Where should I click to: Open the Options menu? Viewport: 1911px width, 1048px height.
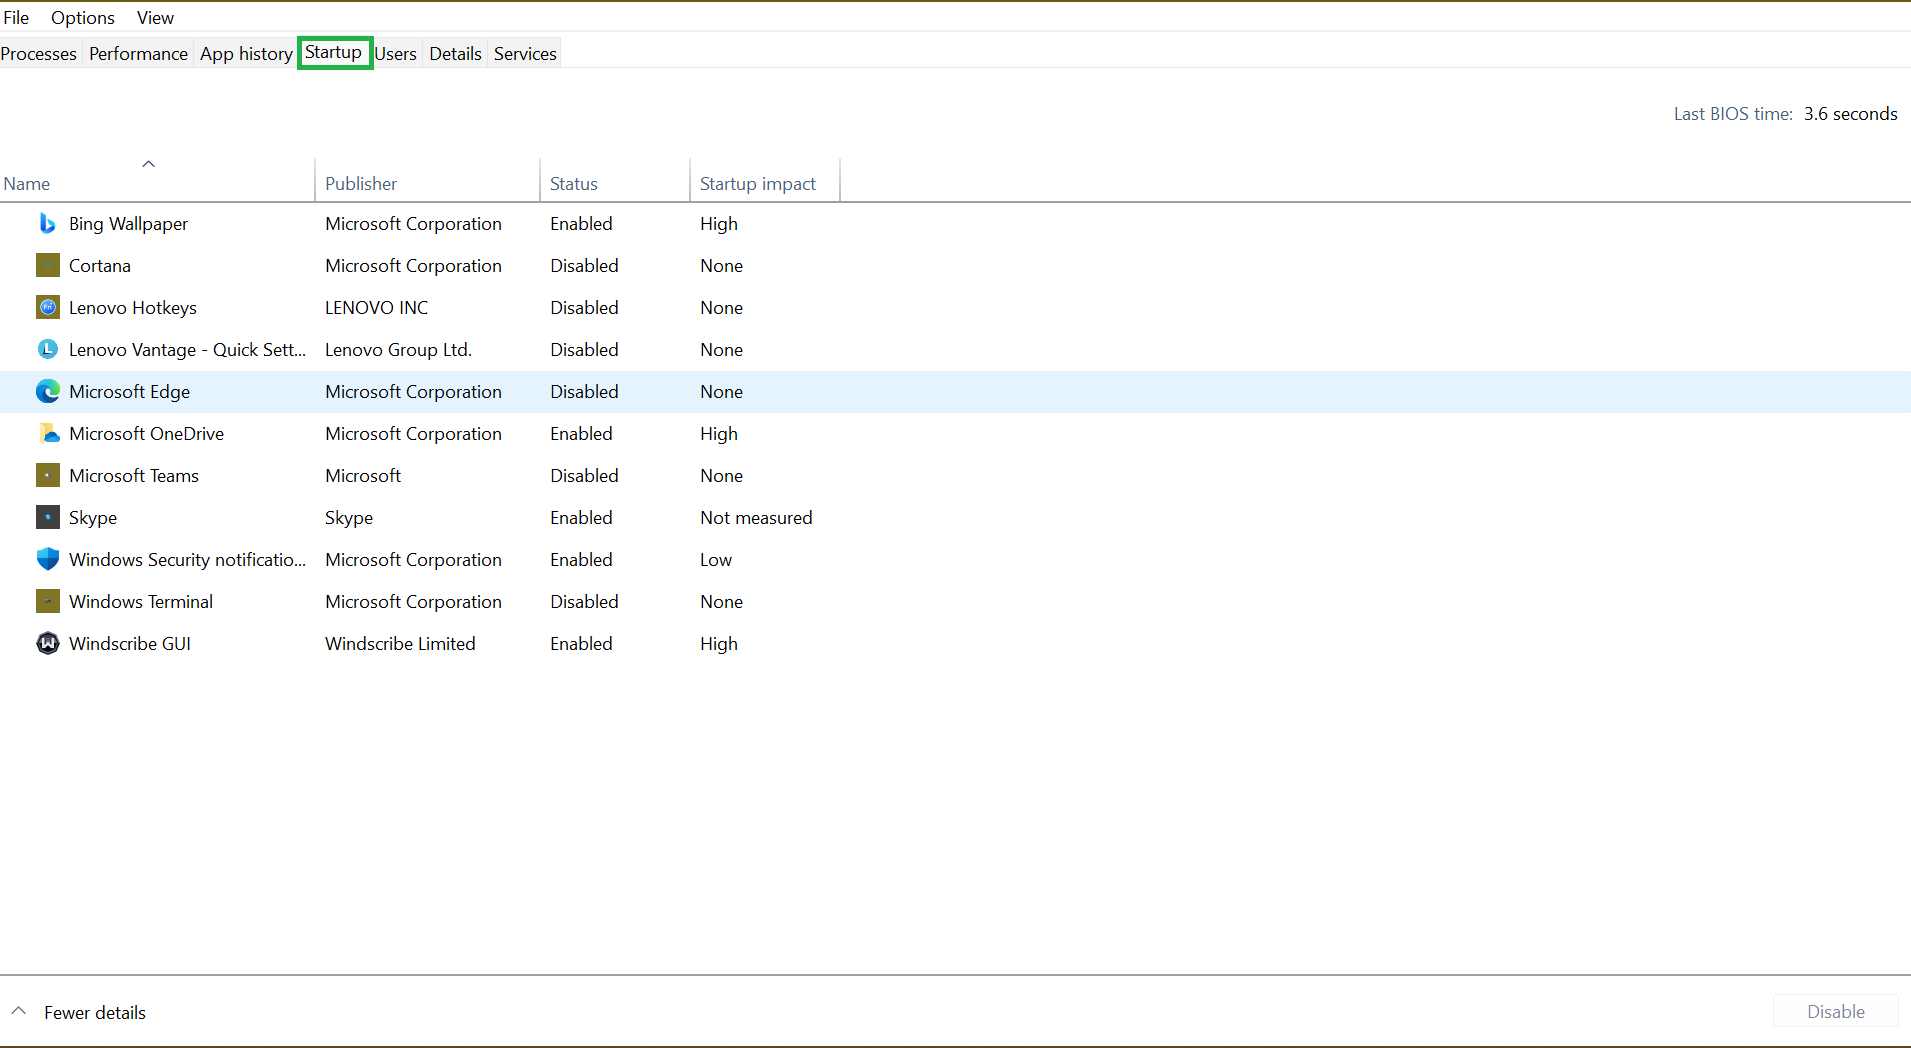[x=83, y=18]
